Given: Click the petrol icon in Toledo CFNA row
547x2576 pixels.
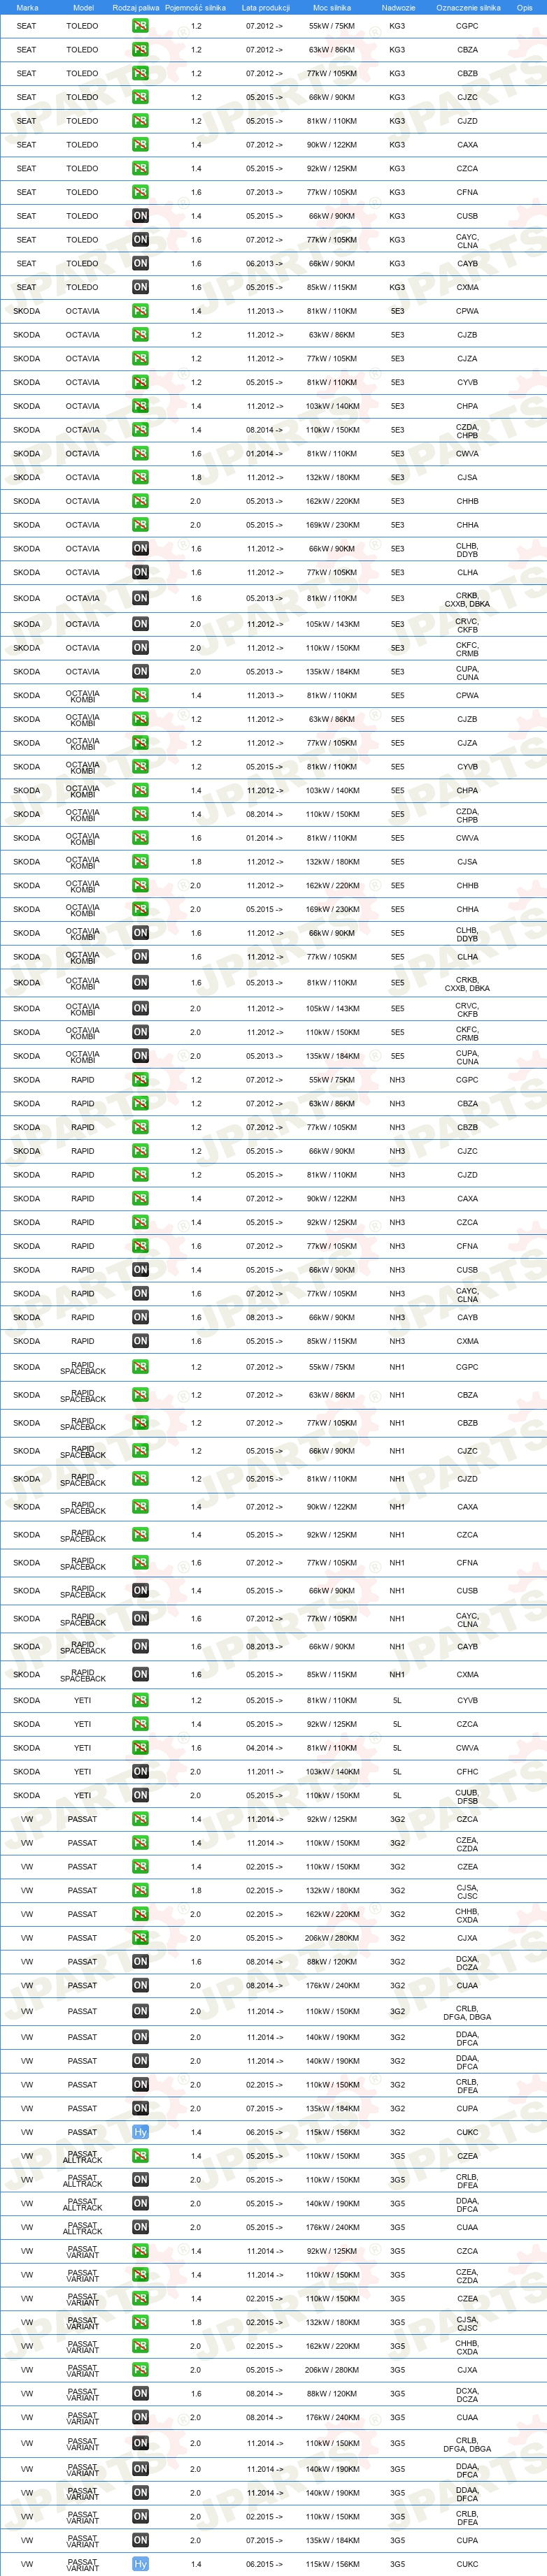Looking at the screenshot, I should (140, 192).
